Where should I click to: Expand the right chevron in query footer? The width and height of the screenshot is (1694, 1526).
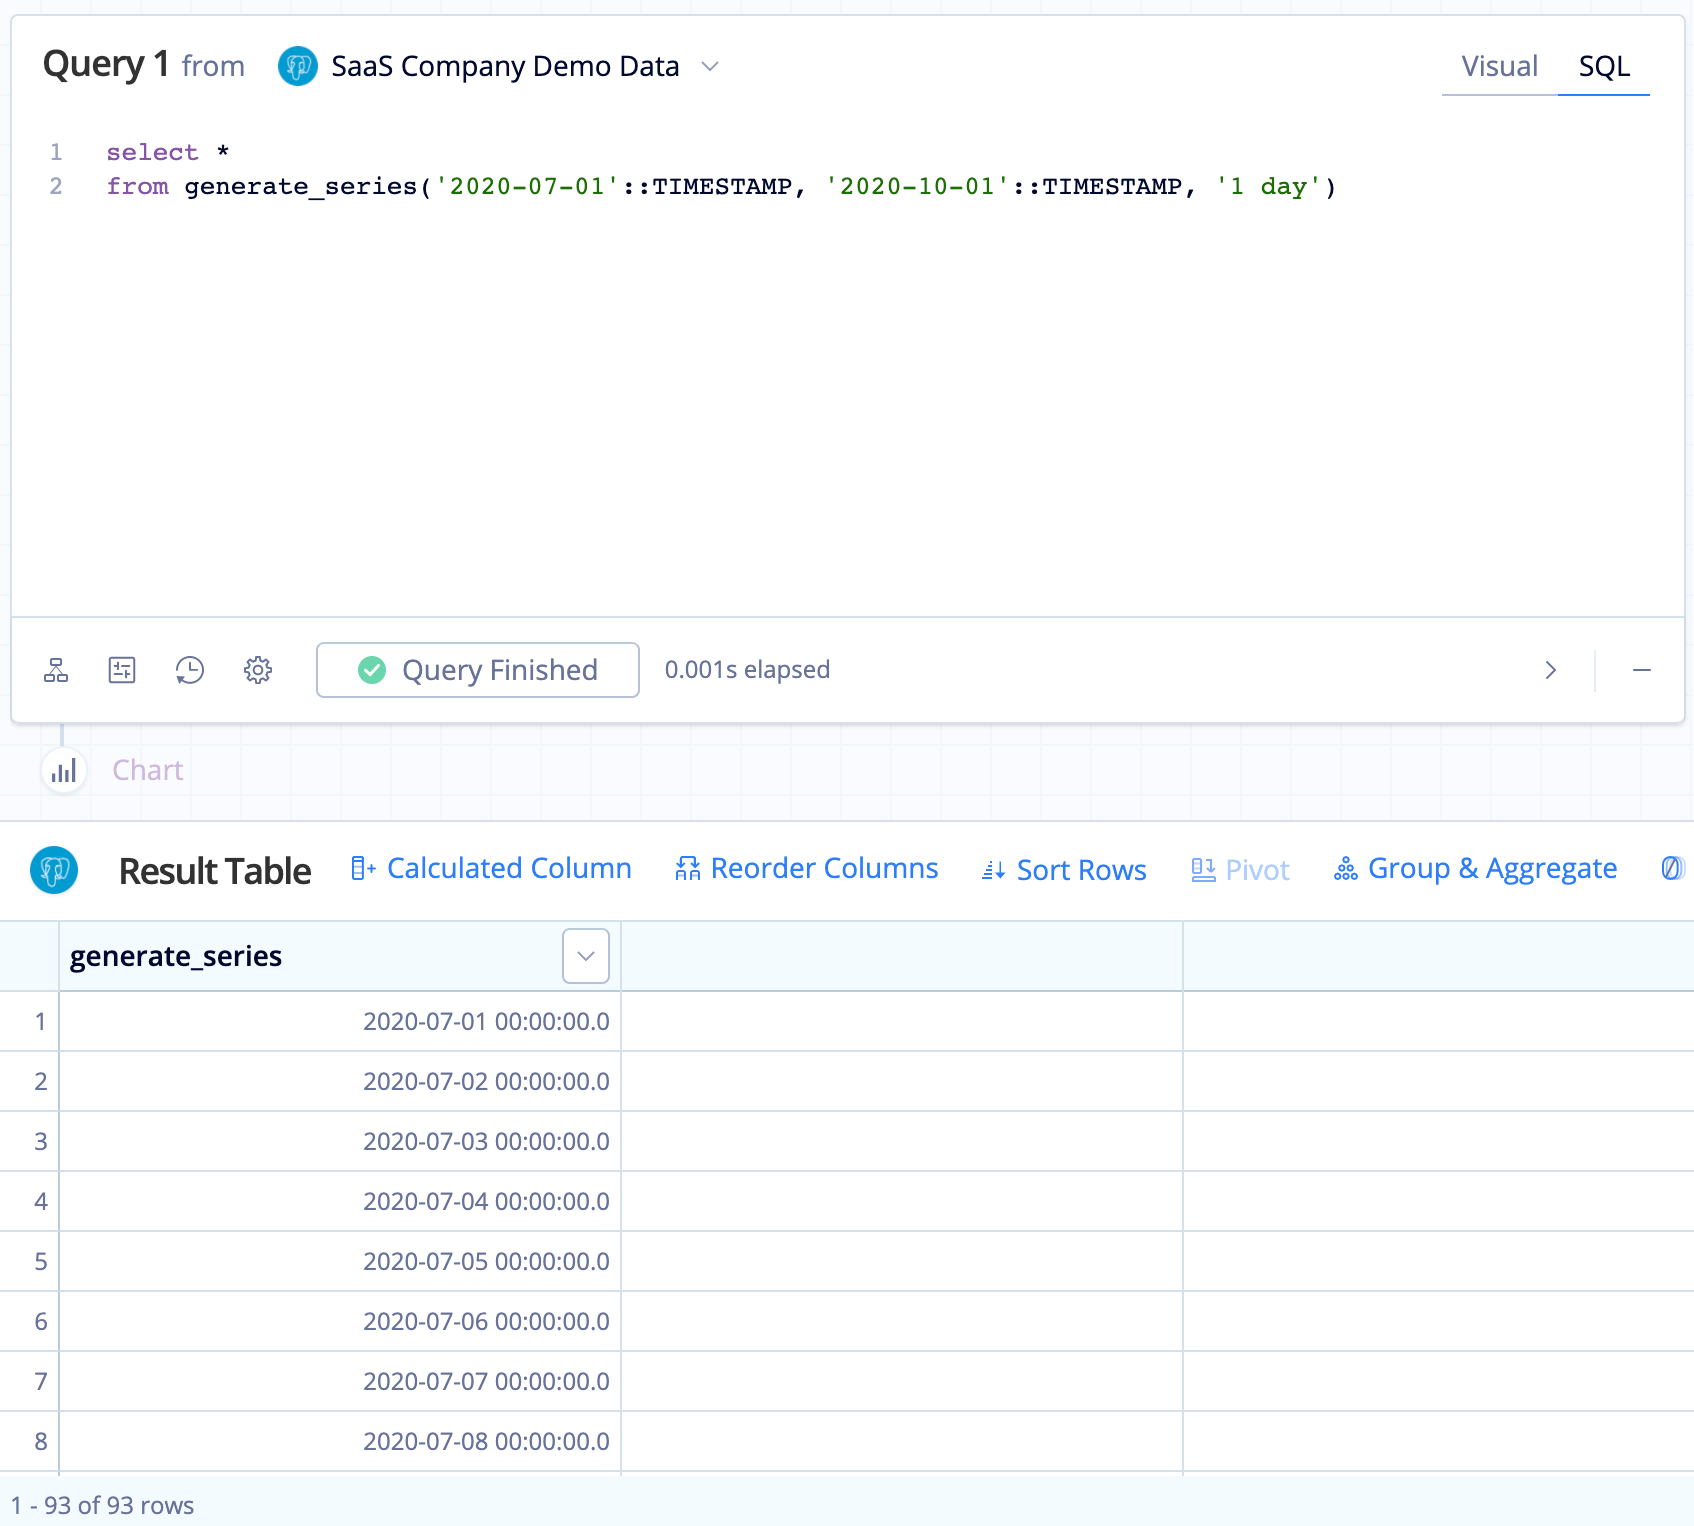pos(1551,670)
